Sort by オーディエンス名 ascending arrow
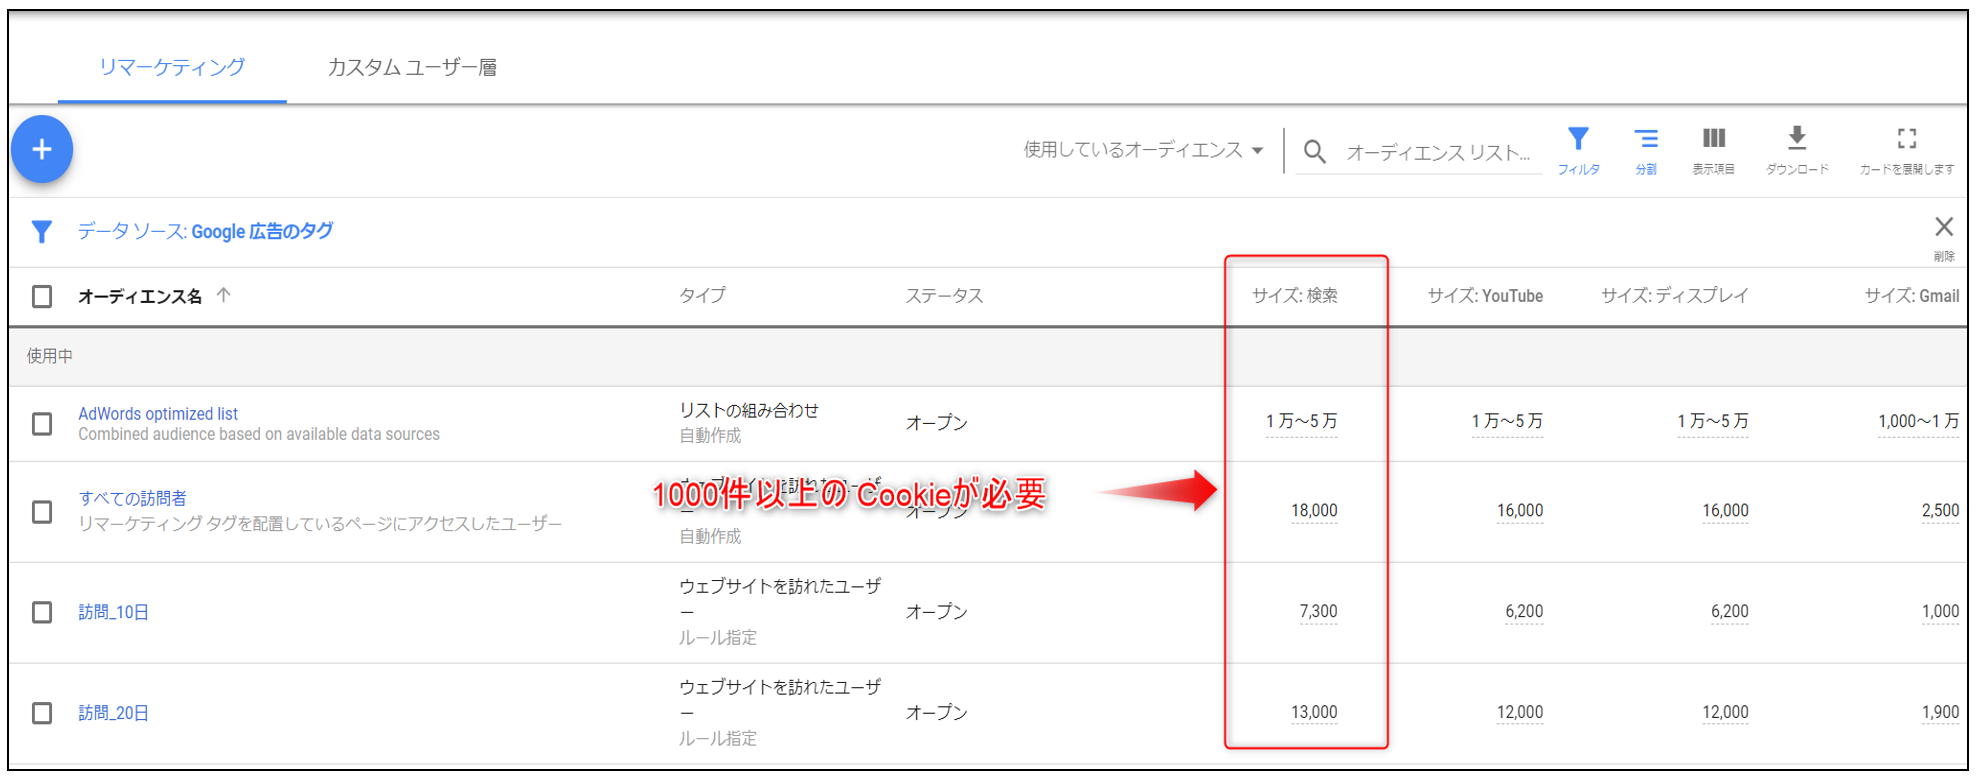The image size is (1977, 778). point(224,295)
